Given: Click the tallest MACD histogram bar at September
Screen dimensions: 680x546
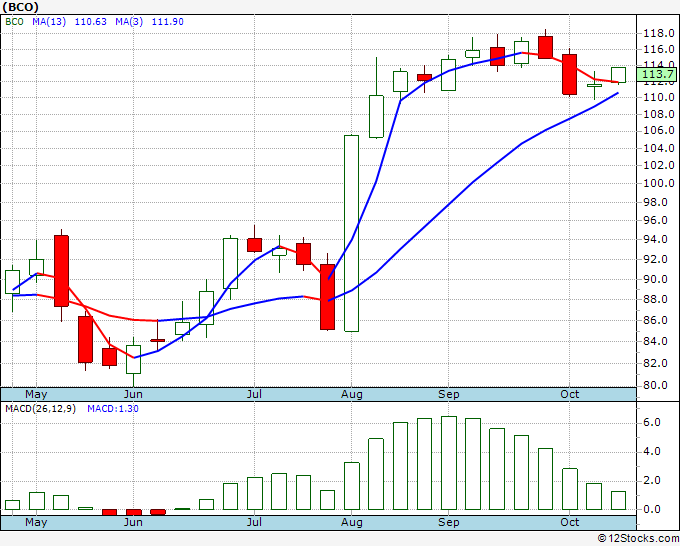Looking at the screenshot, I should [449, 463].
